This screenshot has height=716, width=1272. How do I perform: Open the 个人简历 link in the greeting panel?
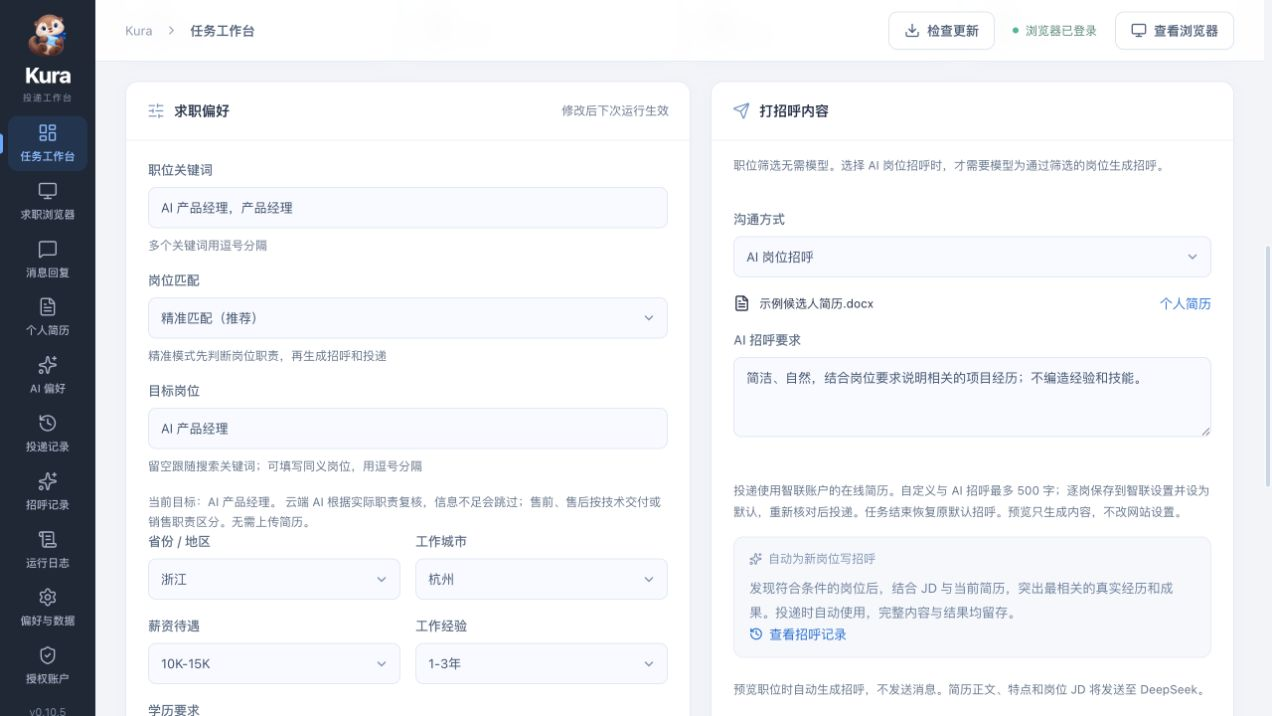click(x=1185, y=303)
